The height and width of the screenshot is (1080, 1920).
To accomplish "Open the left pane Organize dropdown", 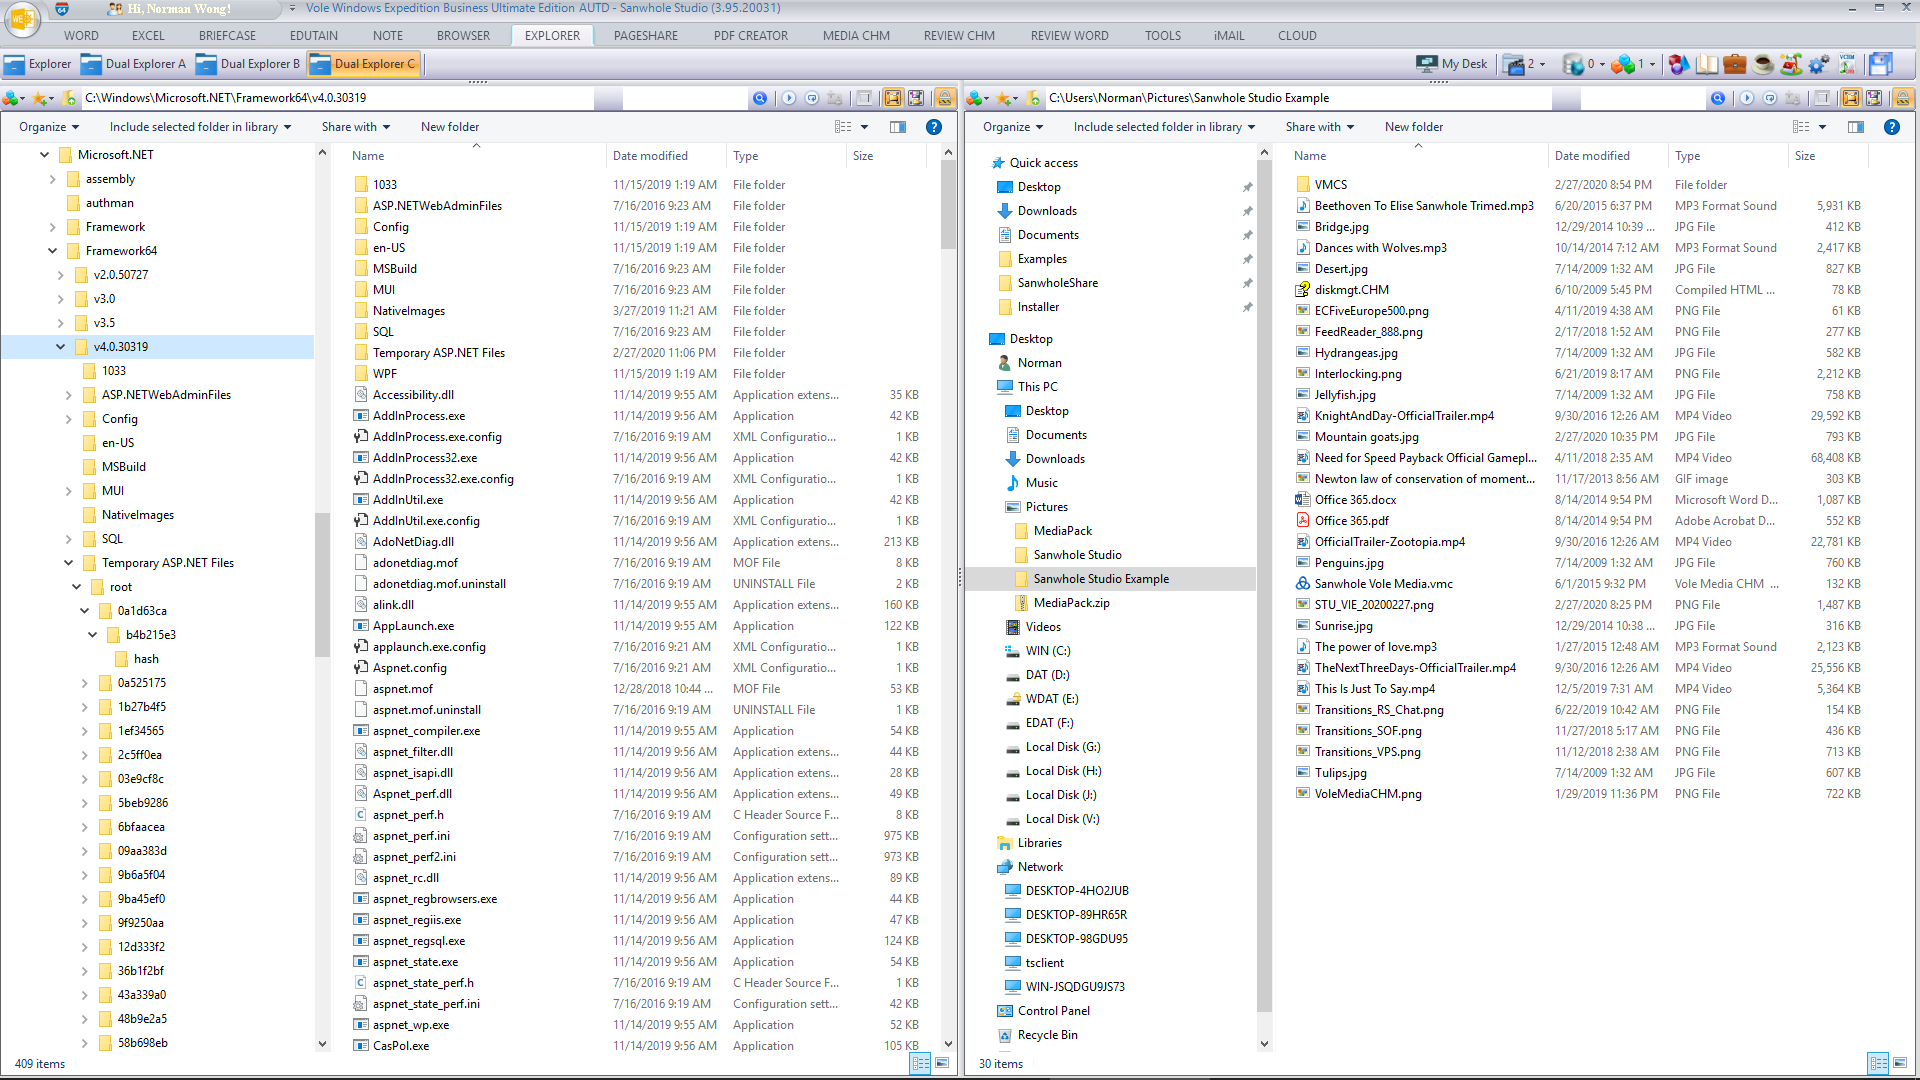I will pos(48,127).
